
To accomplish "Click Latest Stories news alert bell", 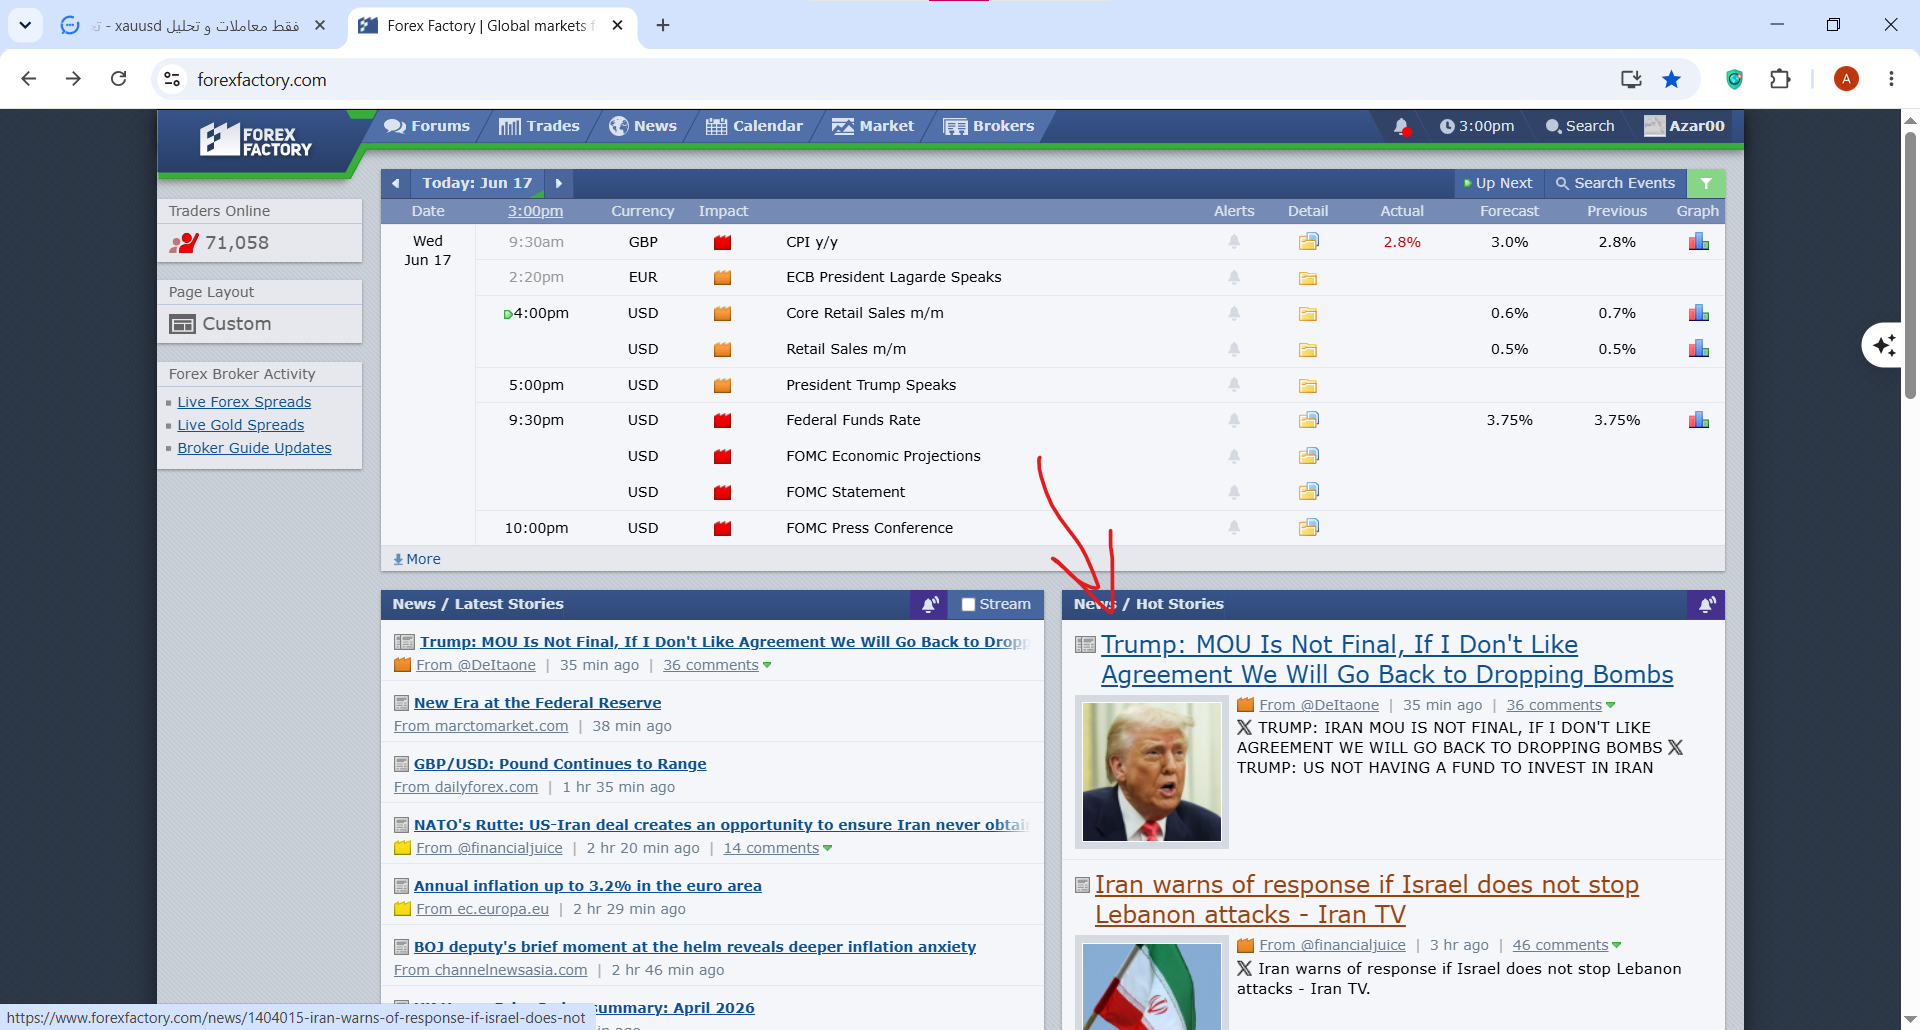I will click(929, 604).
